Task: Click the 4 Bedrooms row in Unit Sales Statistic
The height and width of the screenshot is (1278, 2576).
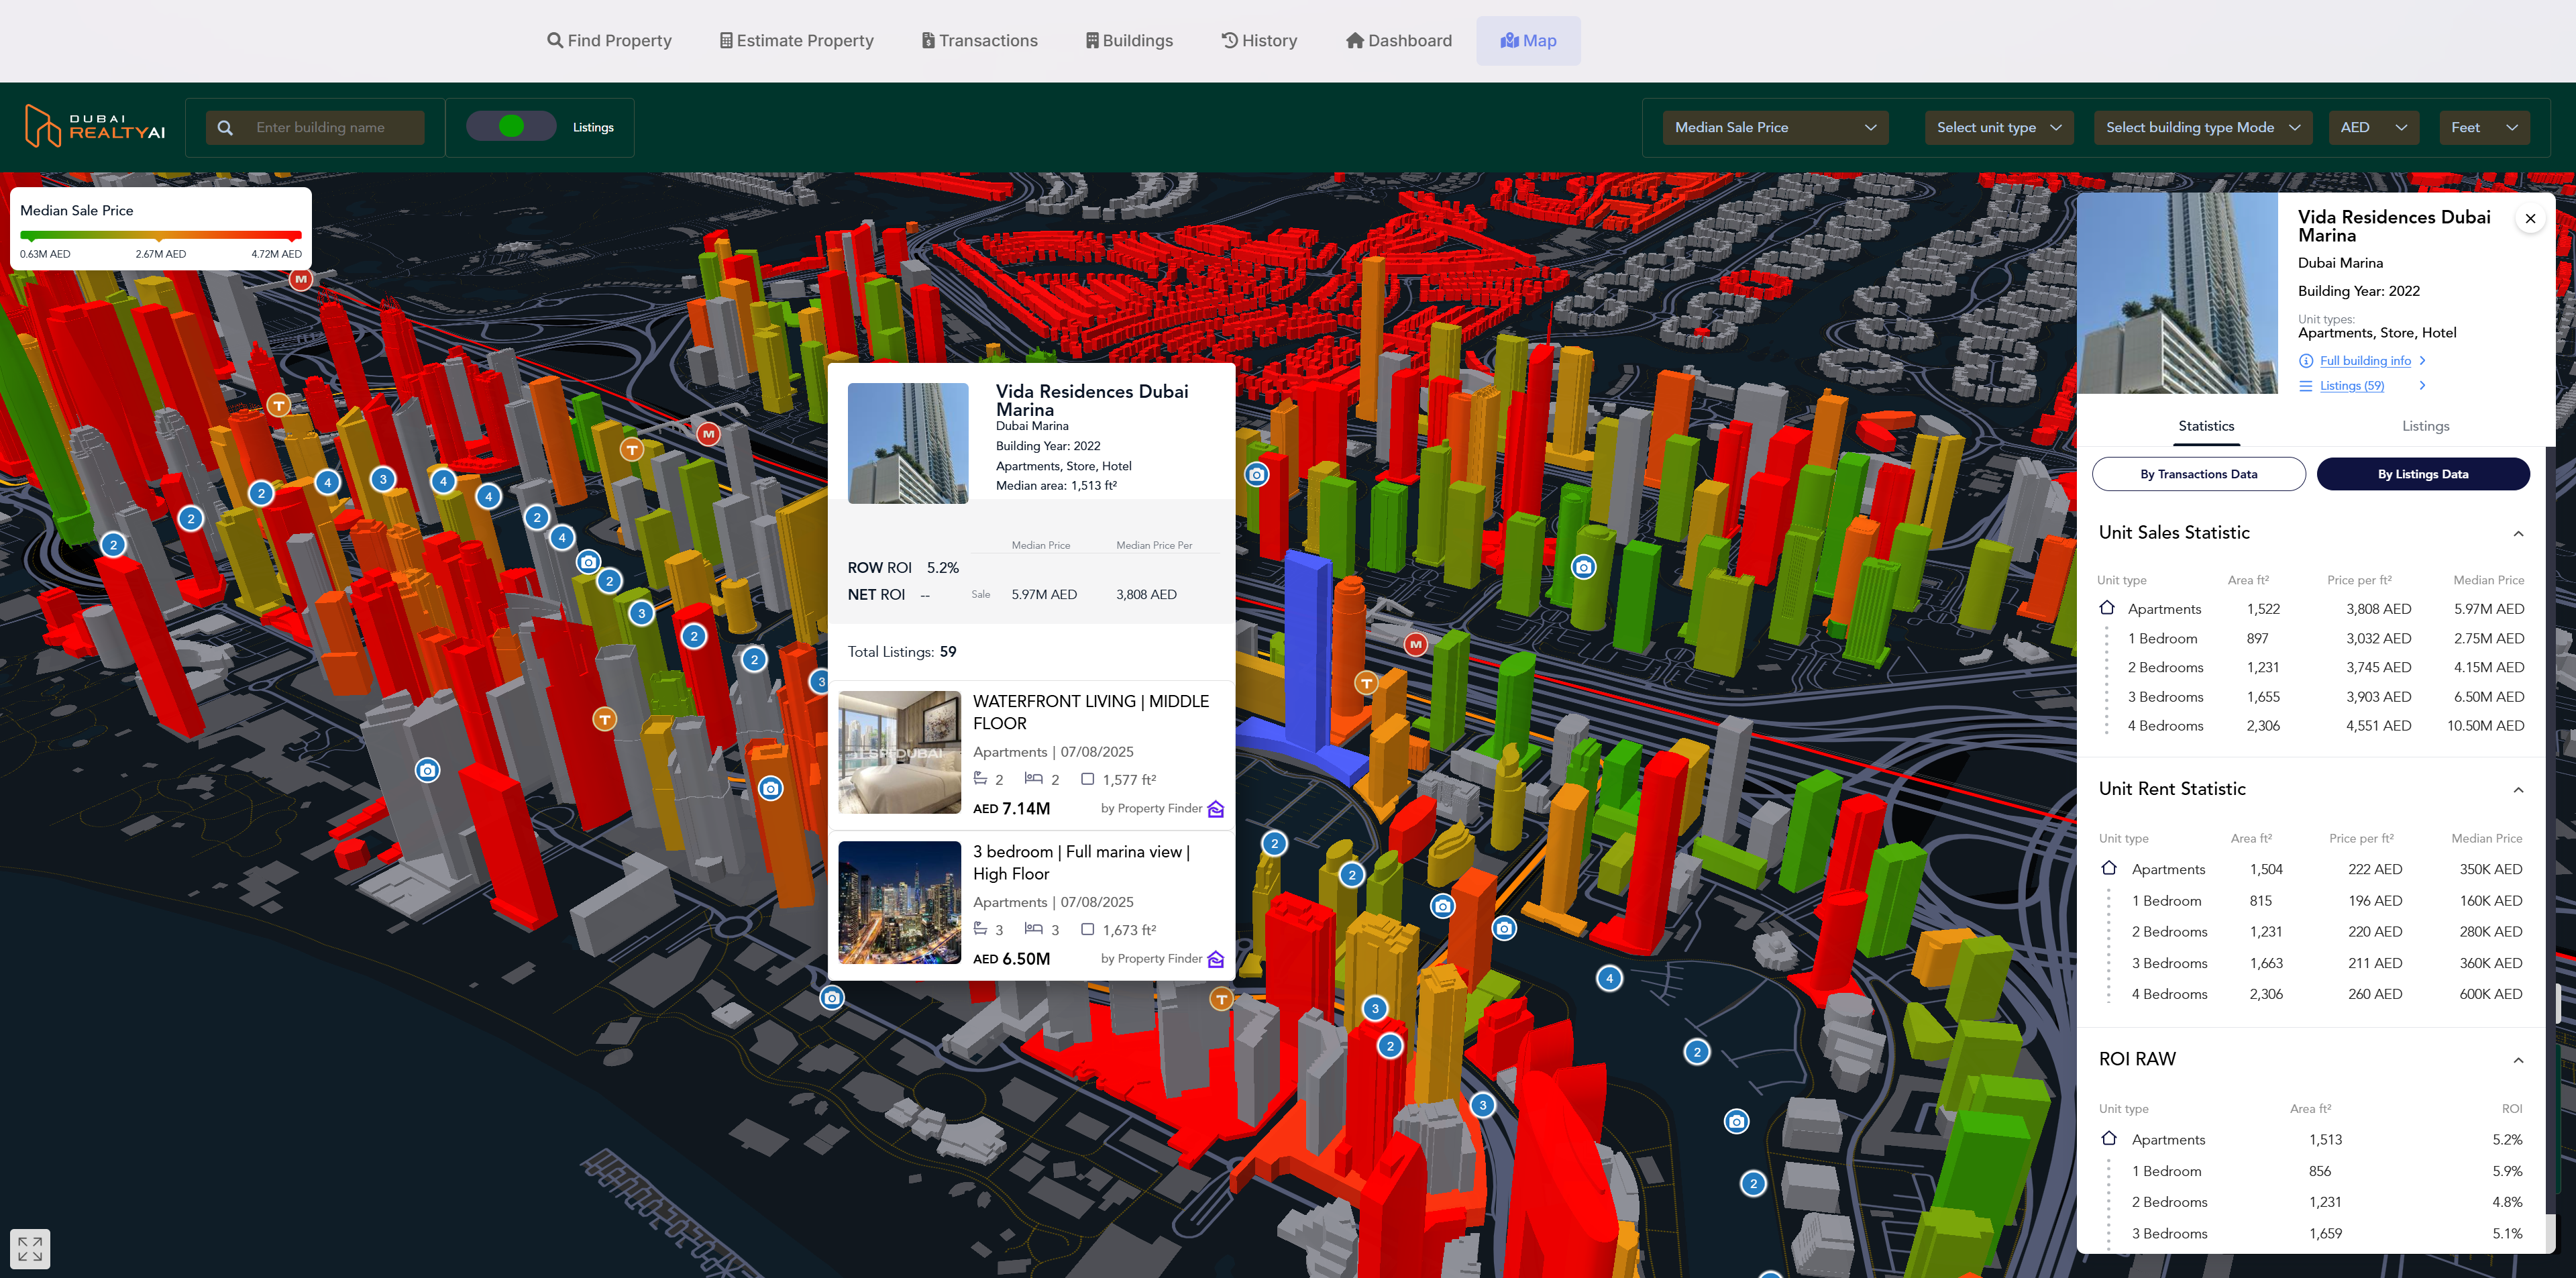Action: (2310, 726)
